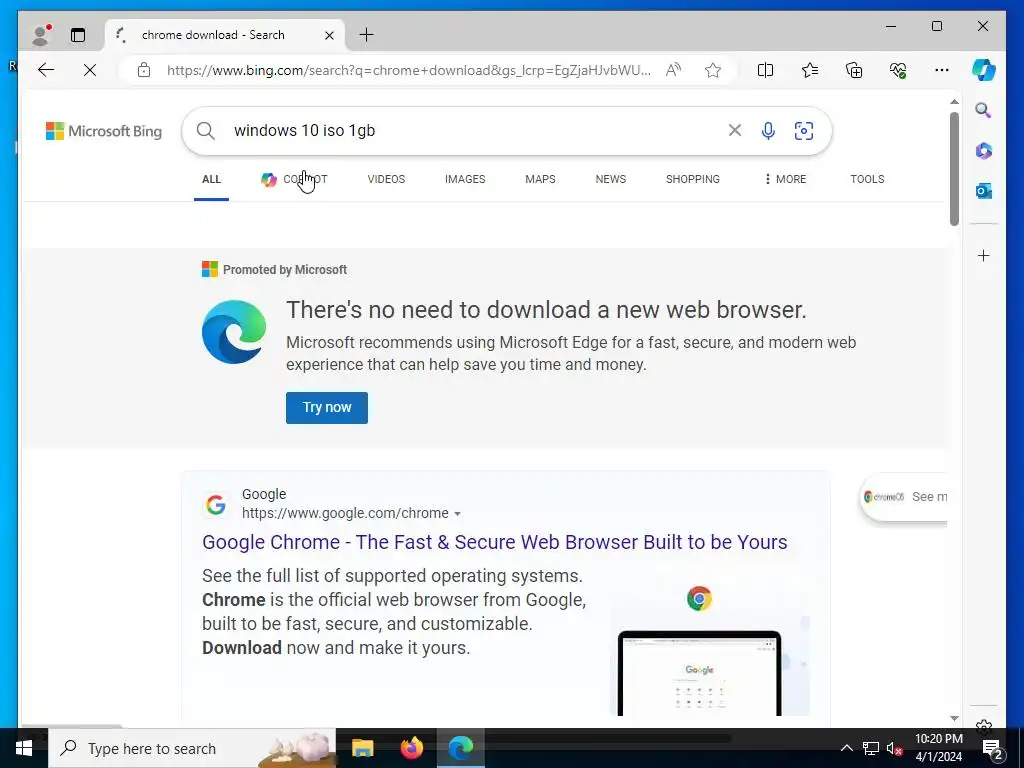Screen dimensions: 1024x768
Task: Close the chrome download search tab
Action: [329, 35]
